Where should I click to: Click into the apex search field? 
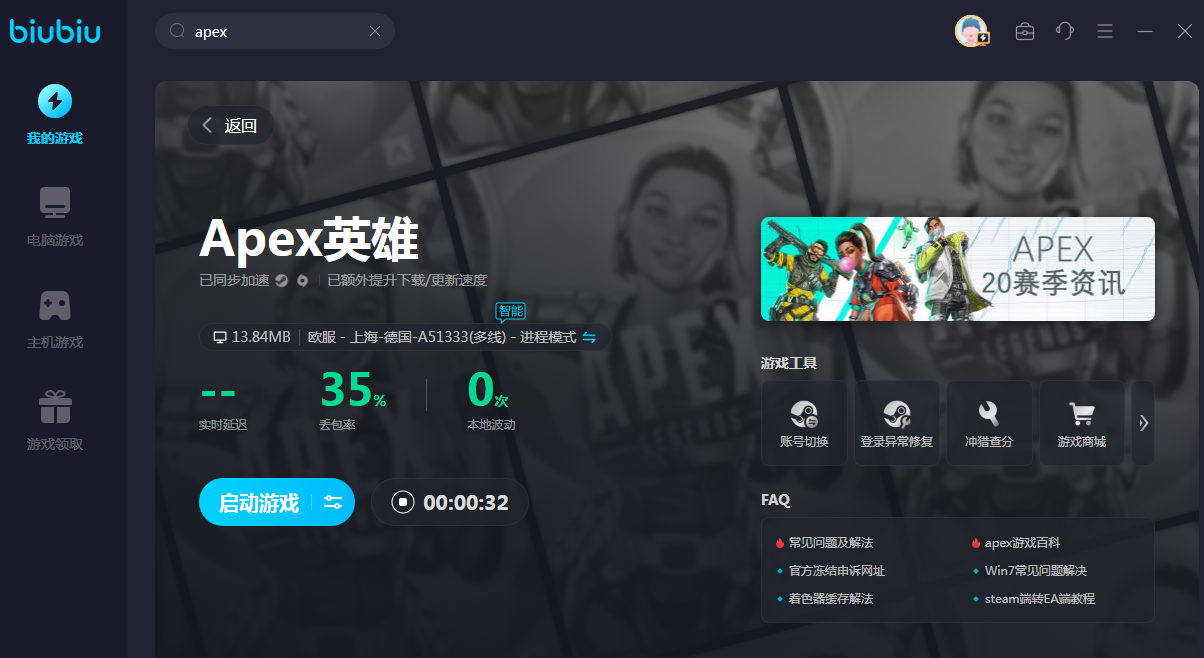click(275, 31)
